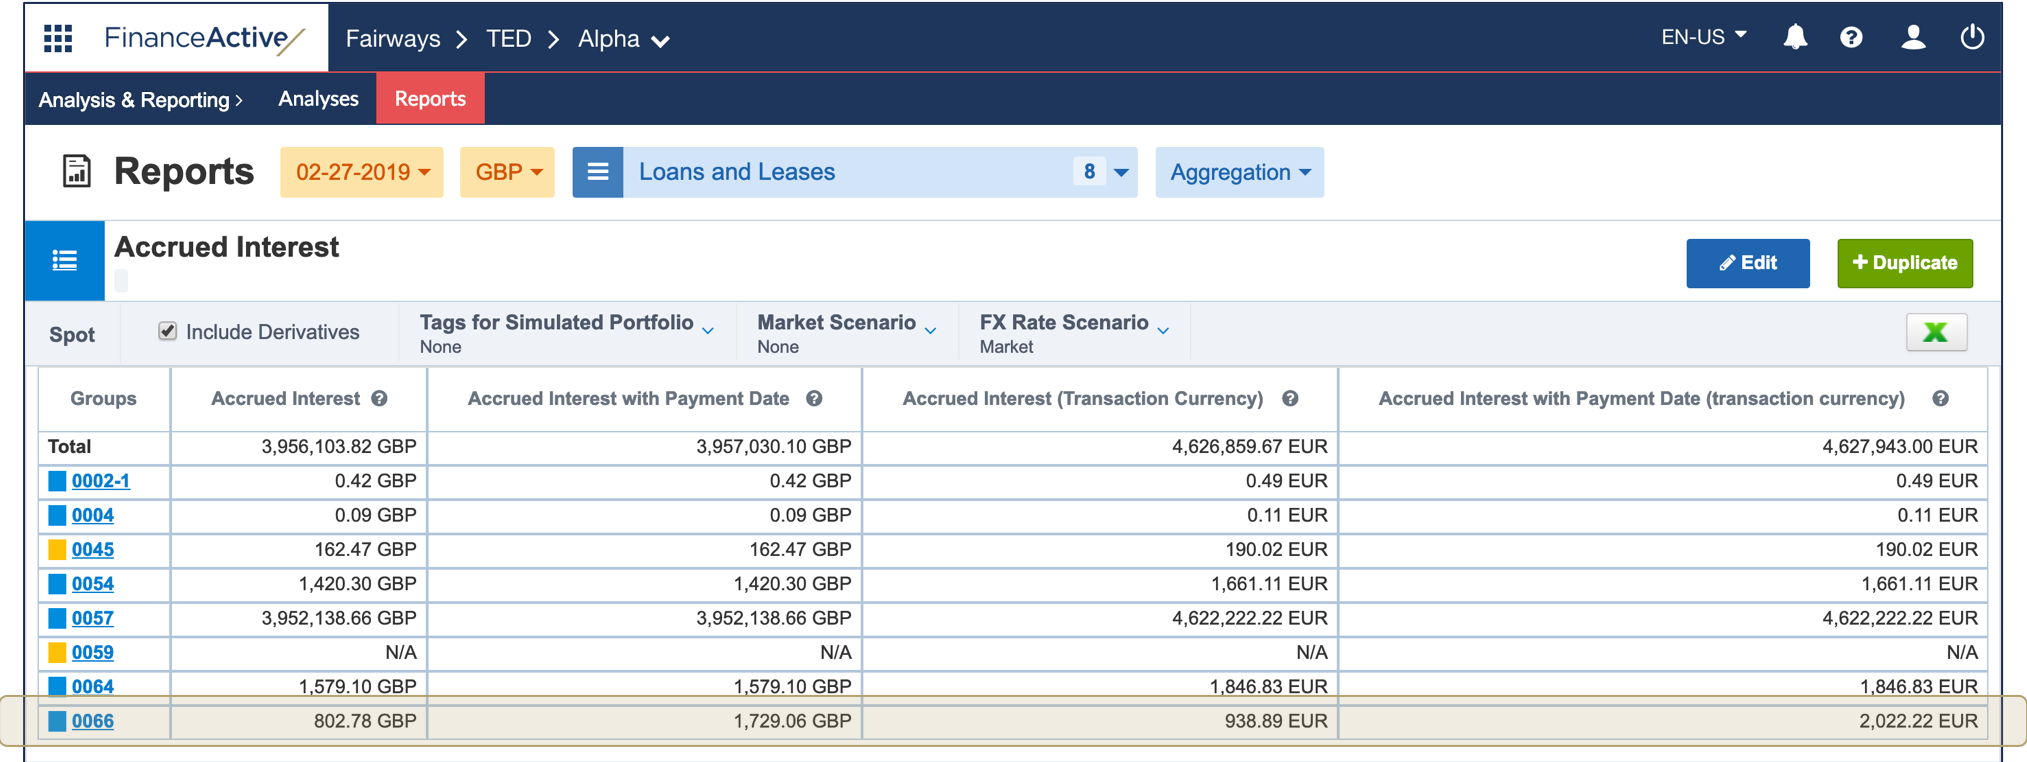Click the FinanceActive logo

205,38
